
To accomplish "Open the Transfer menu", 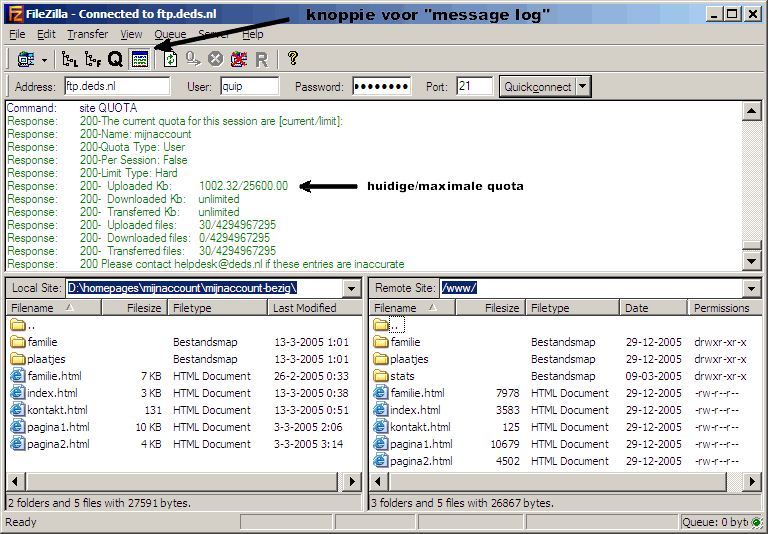I will (88, 34).
